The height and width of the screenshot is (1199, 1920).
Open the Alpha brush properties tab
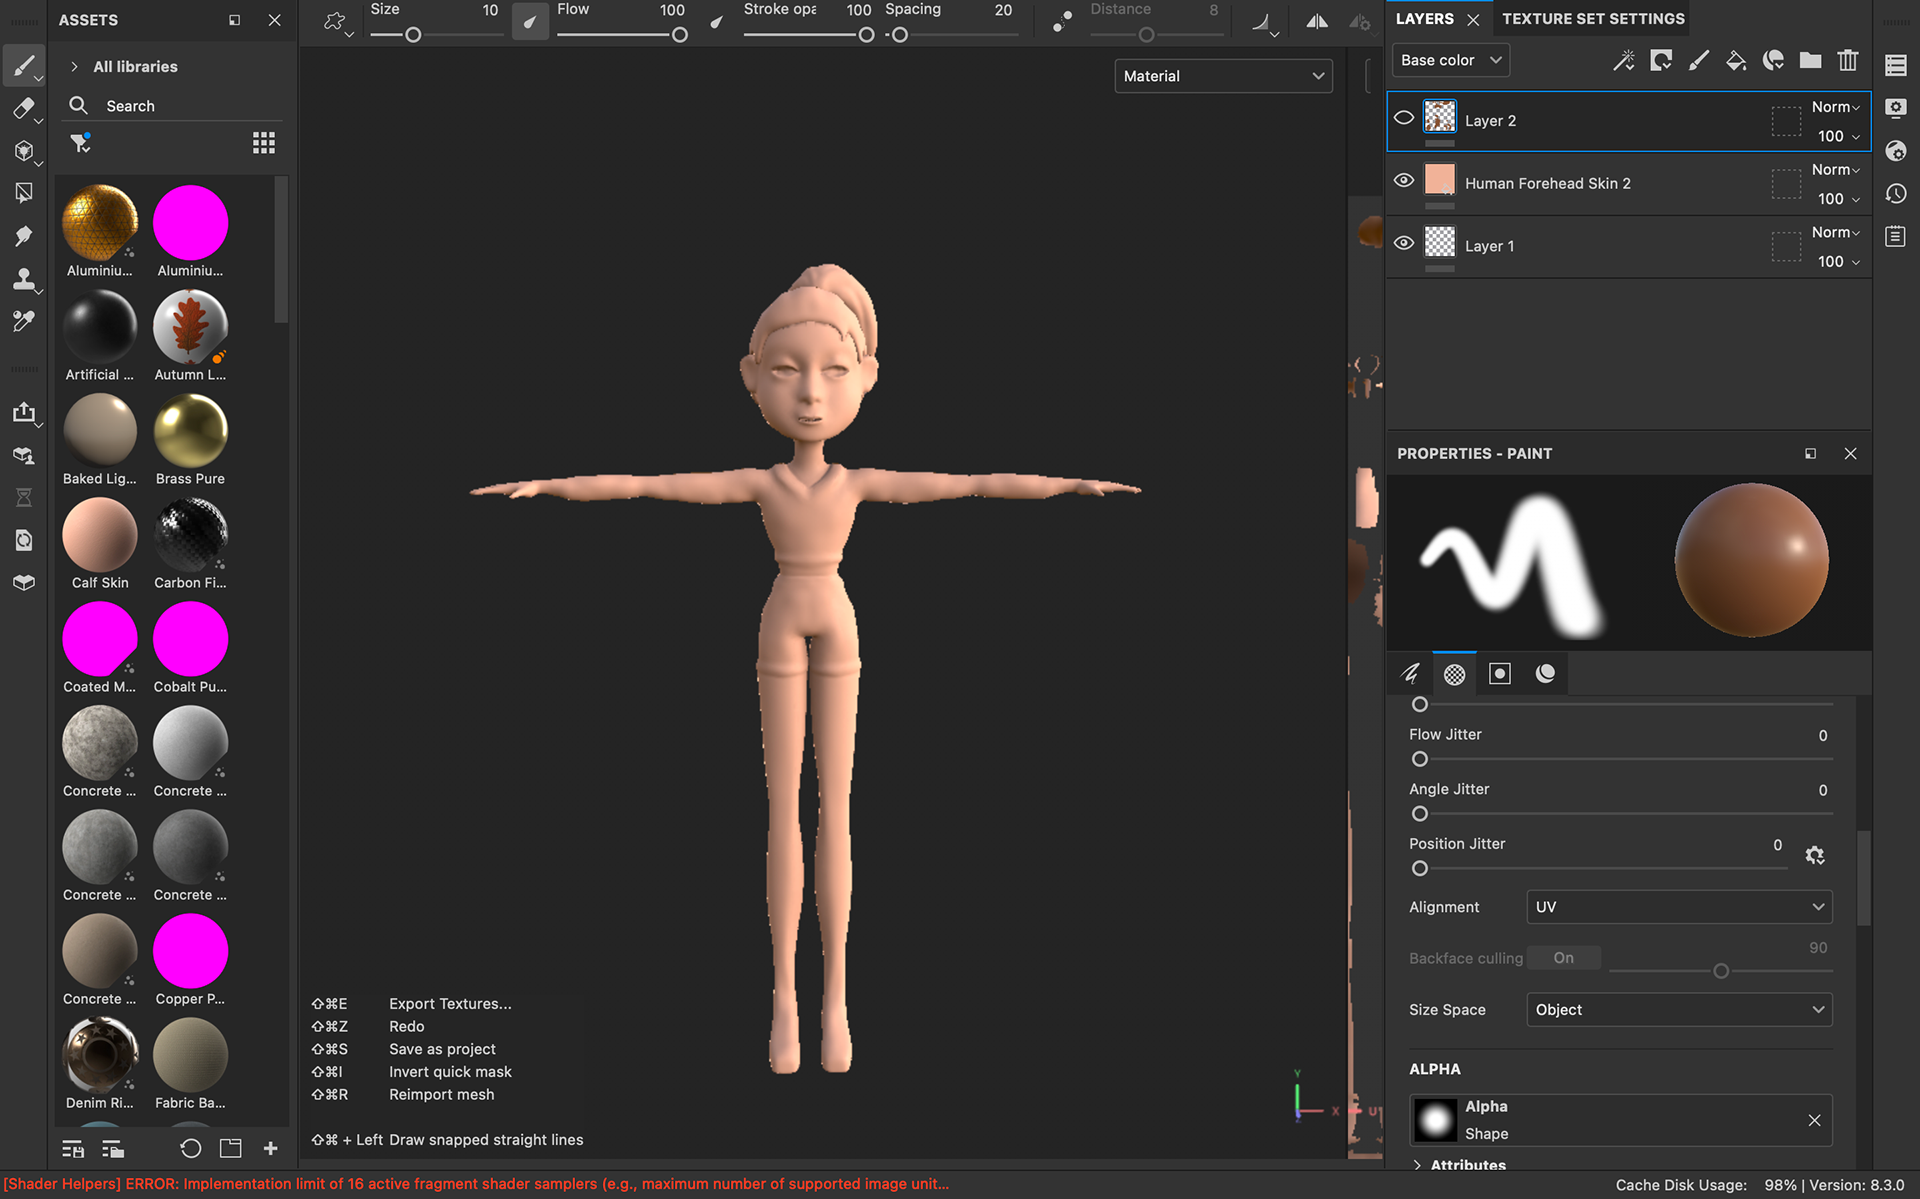tap(1455, 674)
